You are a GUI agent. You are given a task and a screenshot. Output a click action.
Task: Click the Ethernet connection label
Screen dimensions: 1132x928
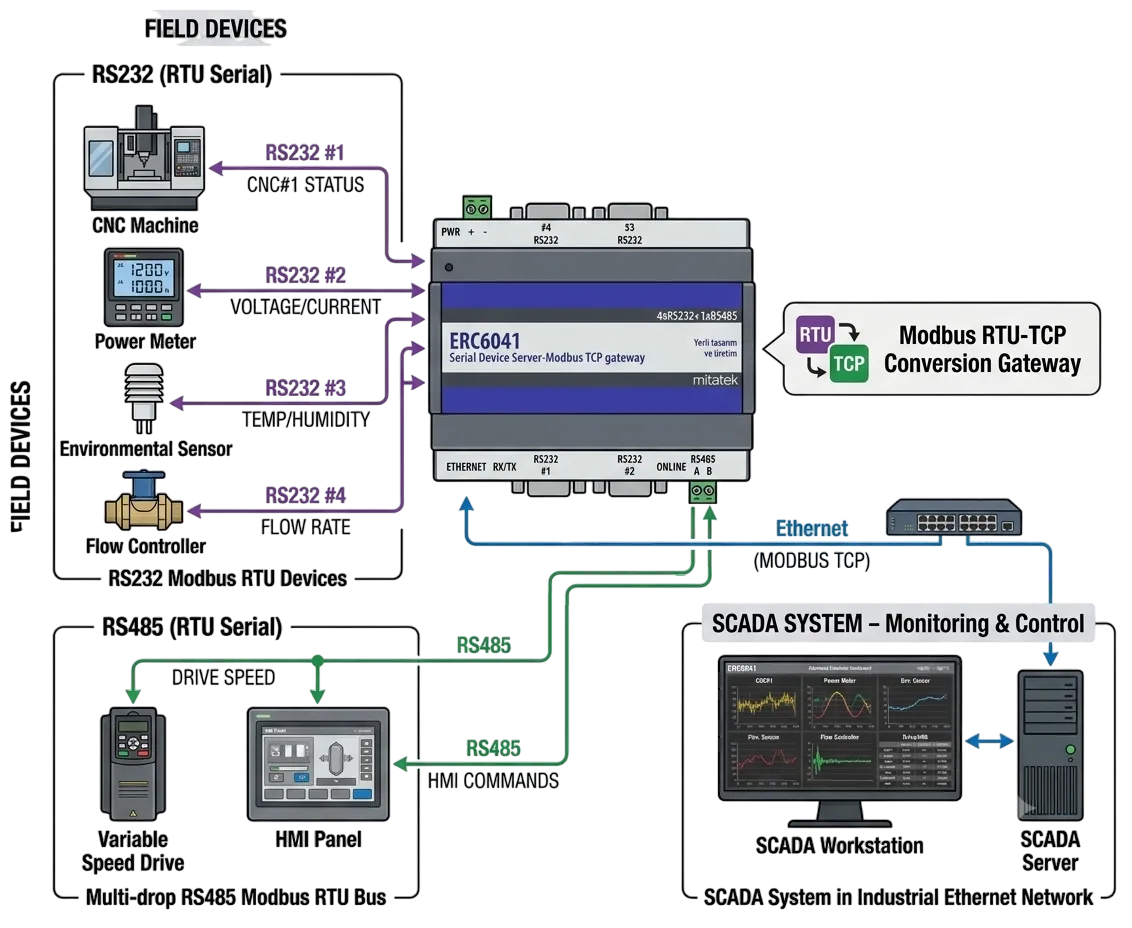(x=811, y=529)
